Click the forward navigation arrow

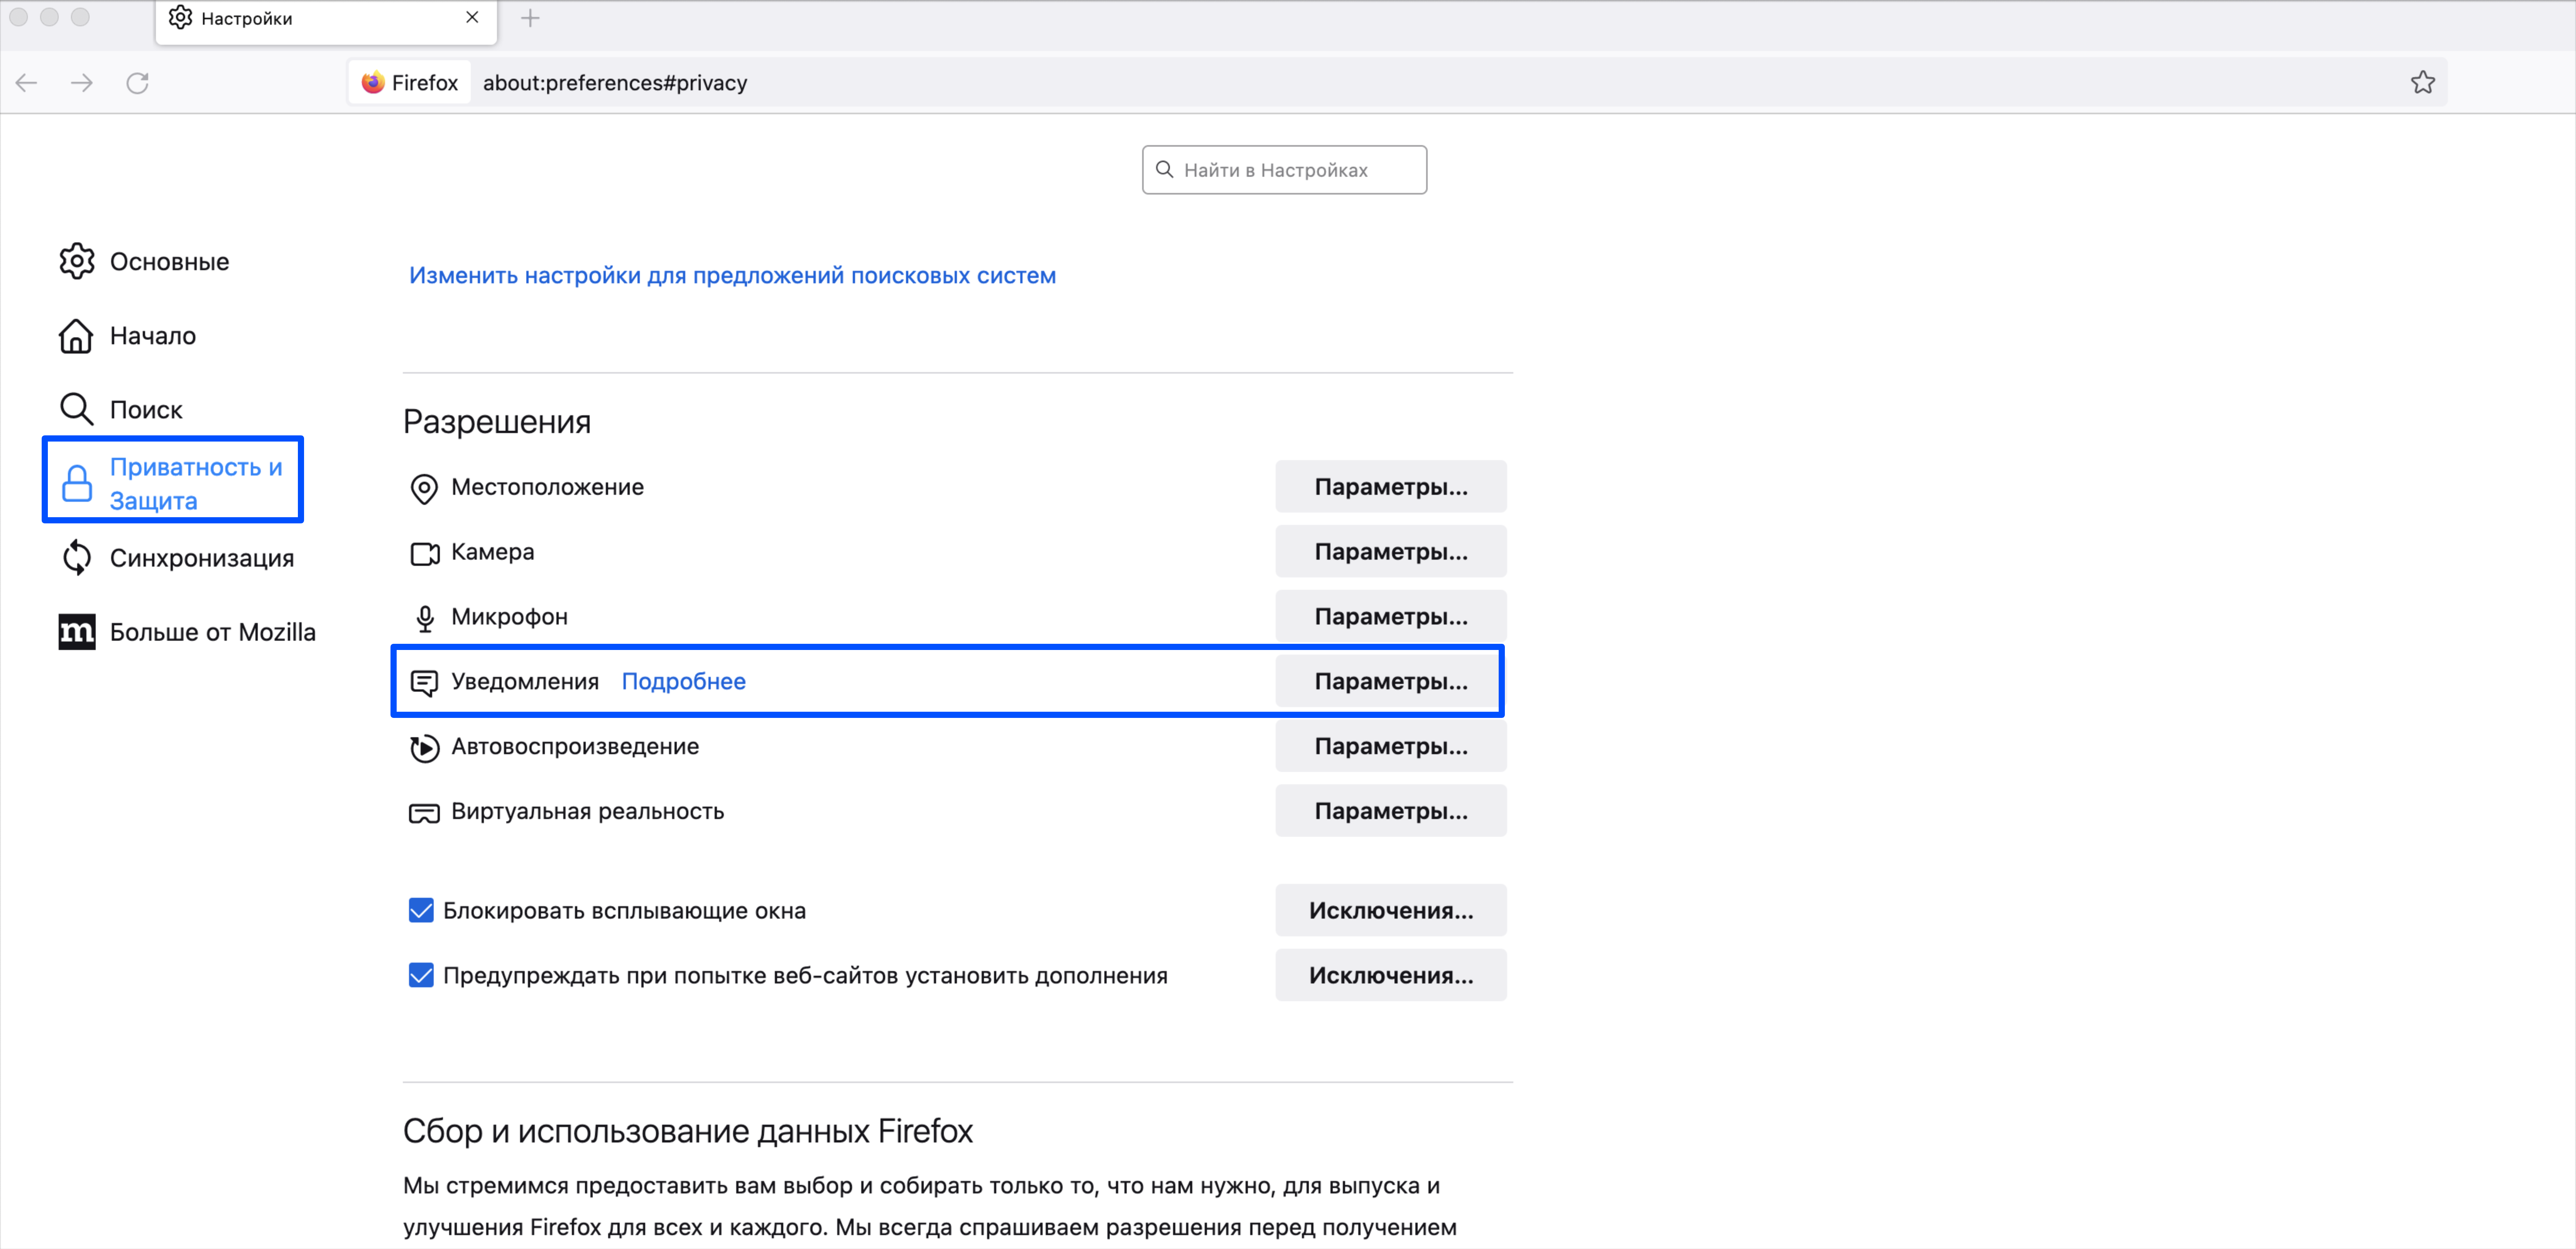coord(82,83)
